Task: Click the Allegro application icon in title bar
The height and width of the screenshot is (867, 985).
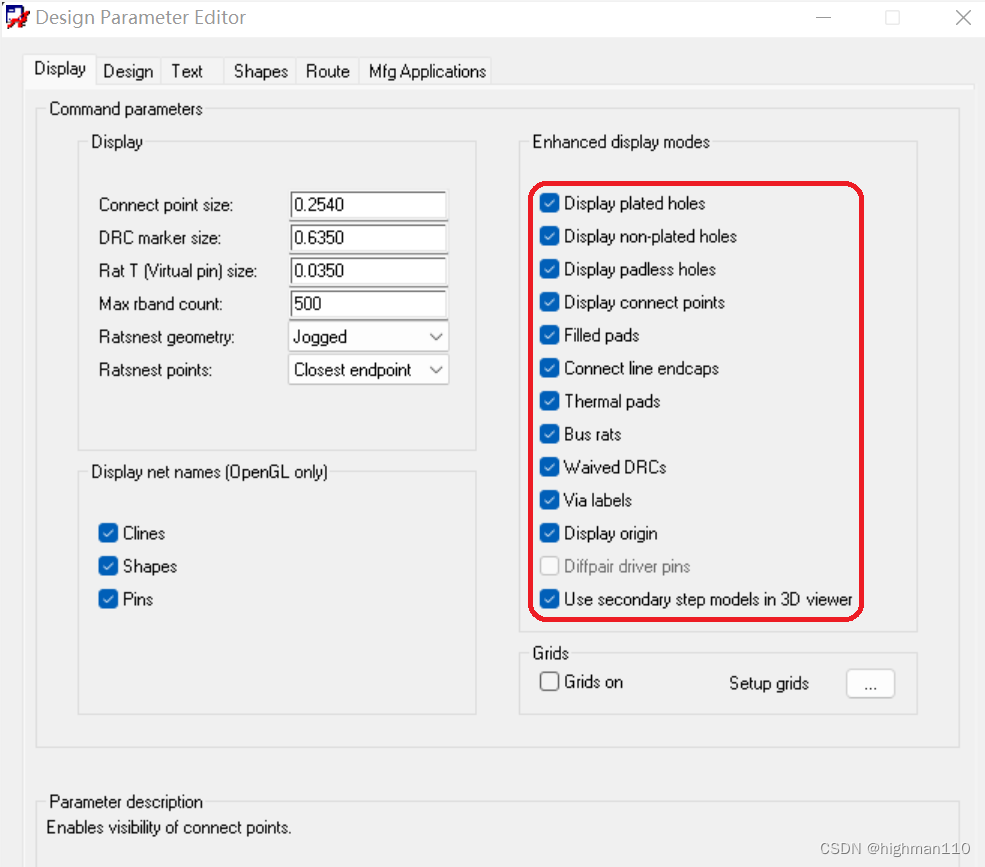Action: 17,17
